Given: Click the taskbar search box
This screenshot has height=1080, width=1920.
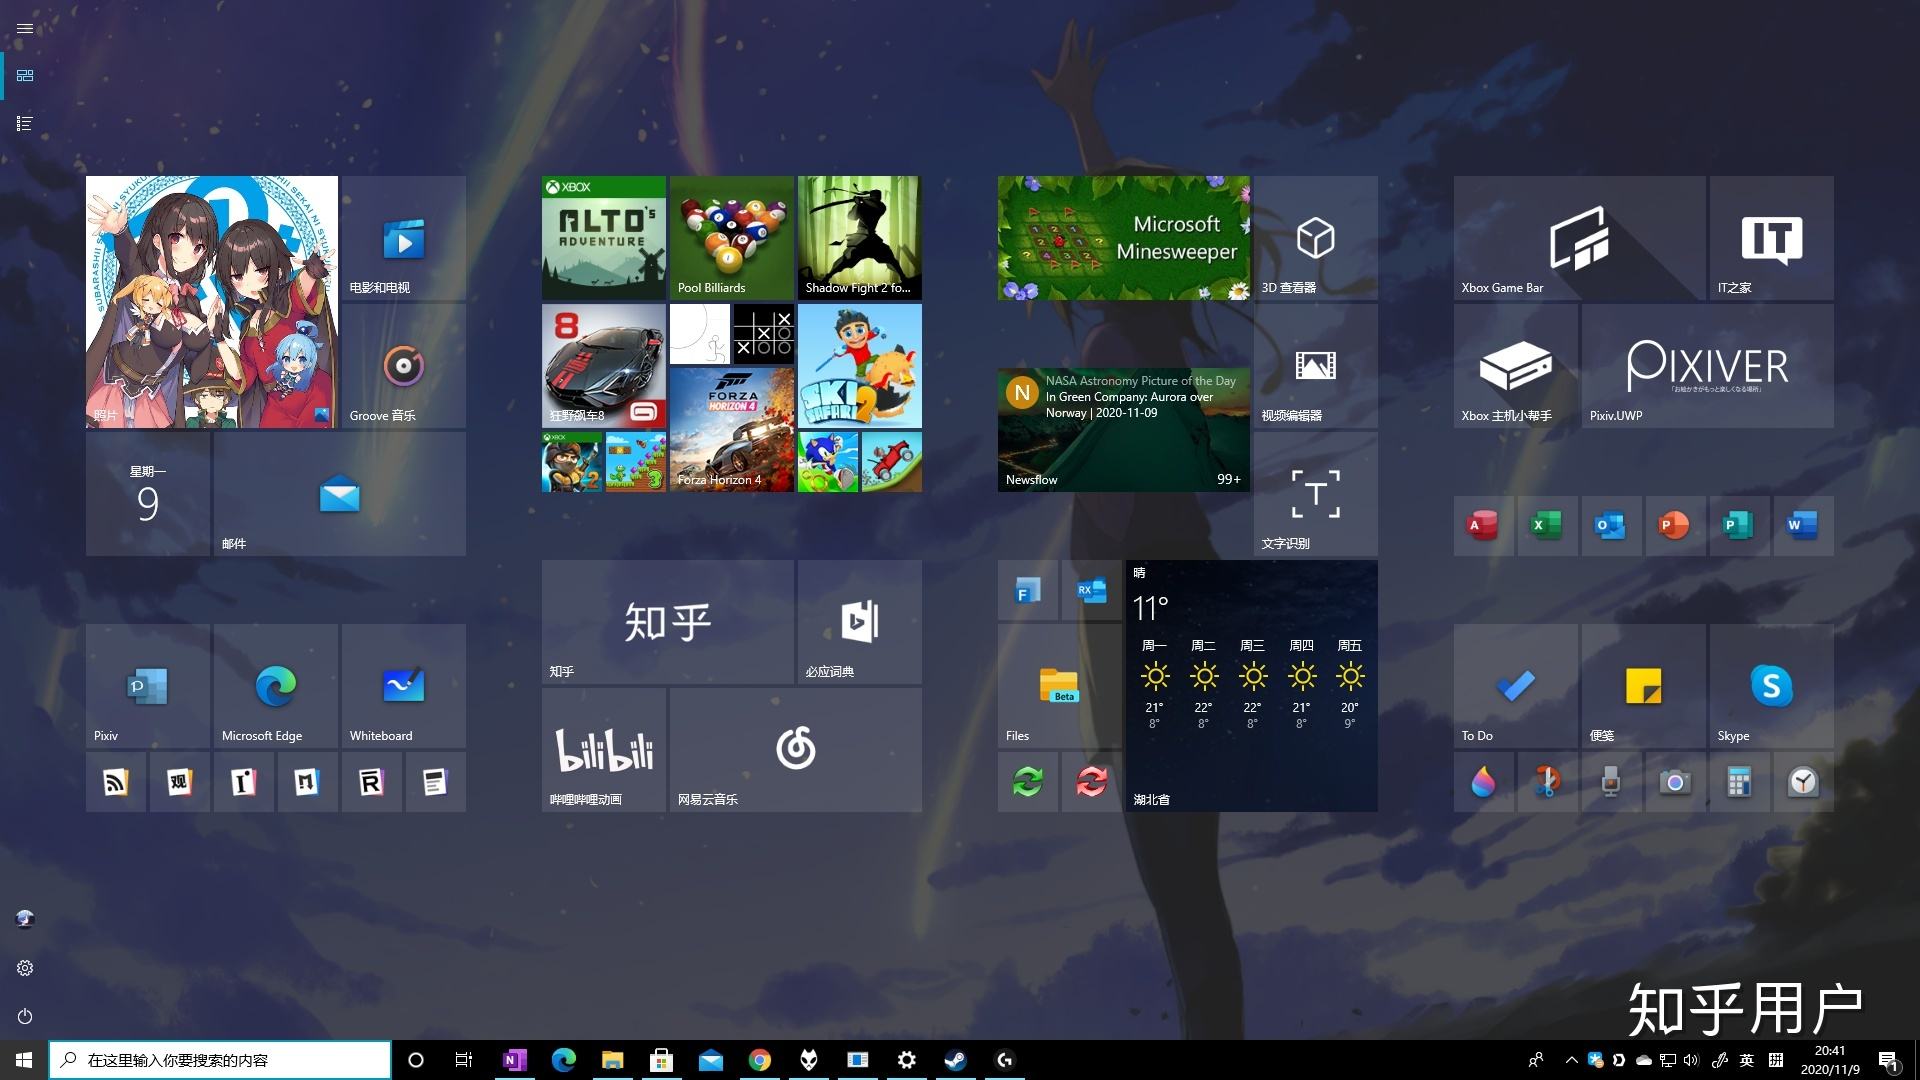Looking at the screenshot, I should coord(220,1060).
